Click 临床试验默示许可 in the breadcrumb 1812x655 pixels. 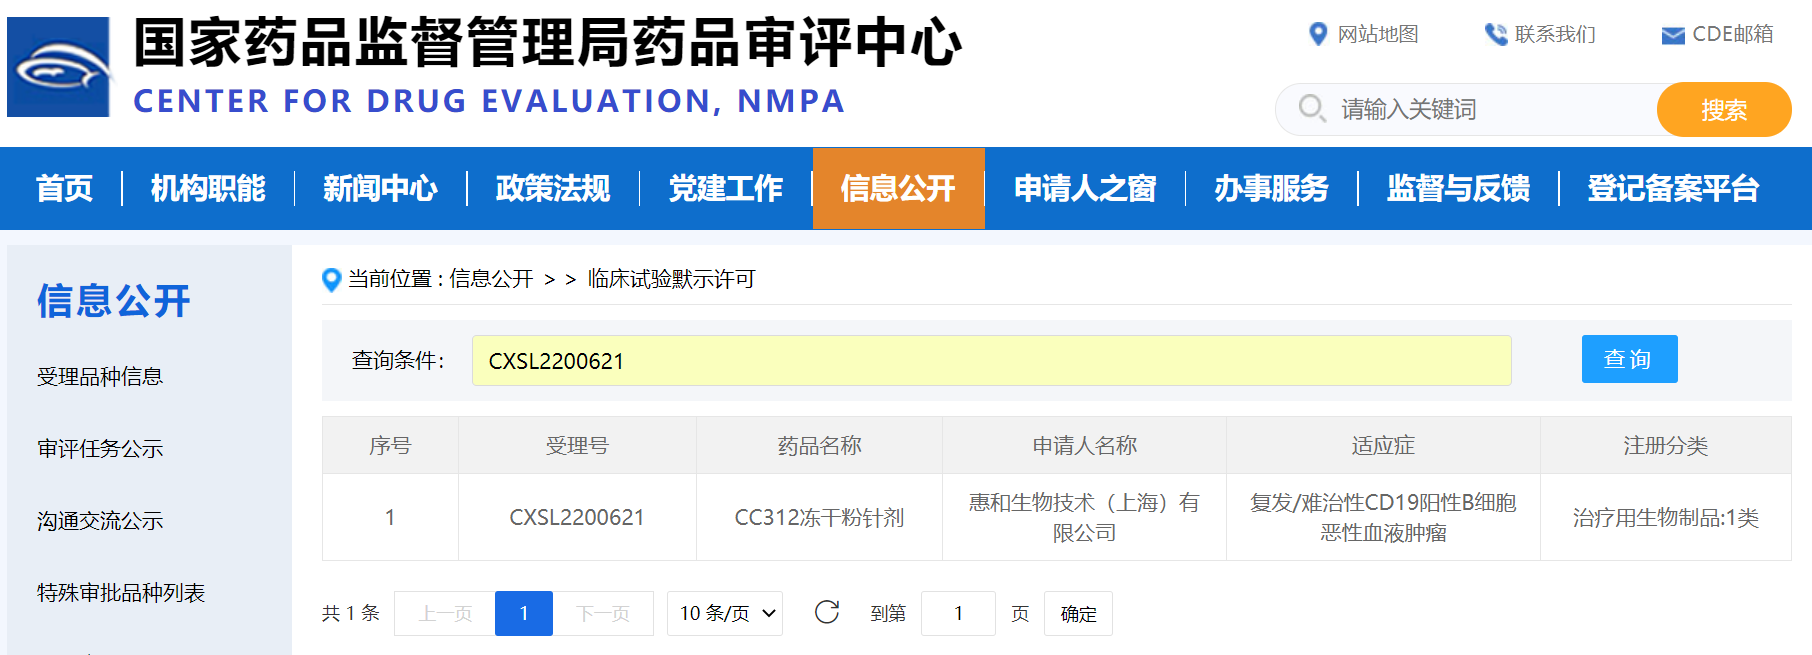(x=671, y=279)
